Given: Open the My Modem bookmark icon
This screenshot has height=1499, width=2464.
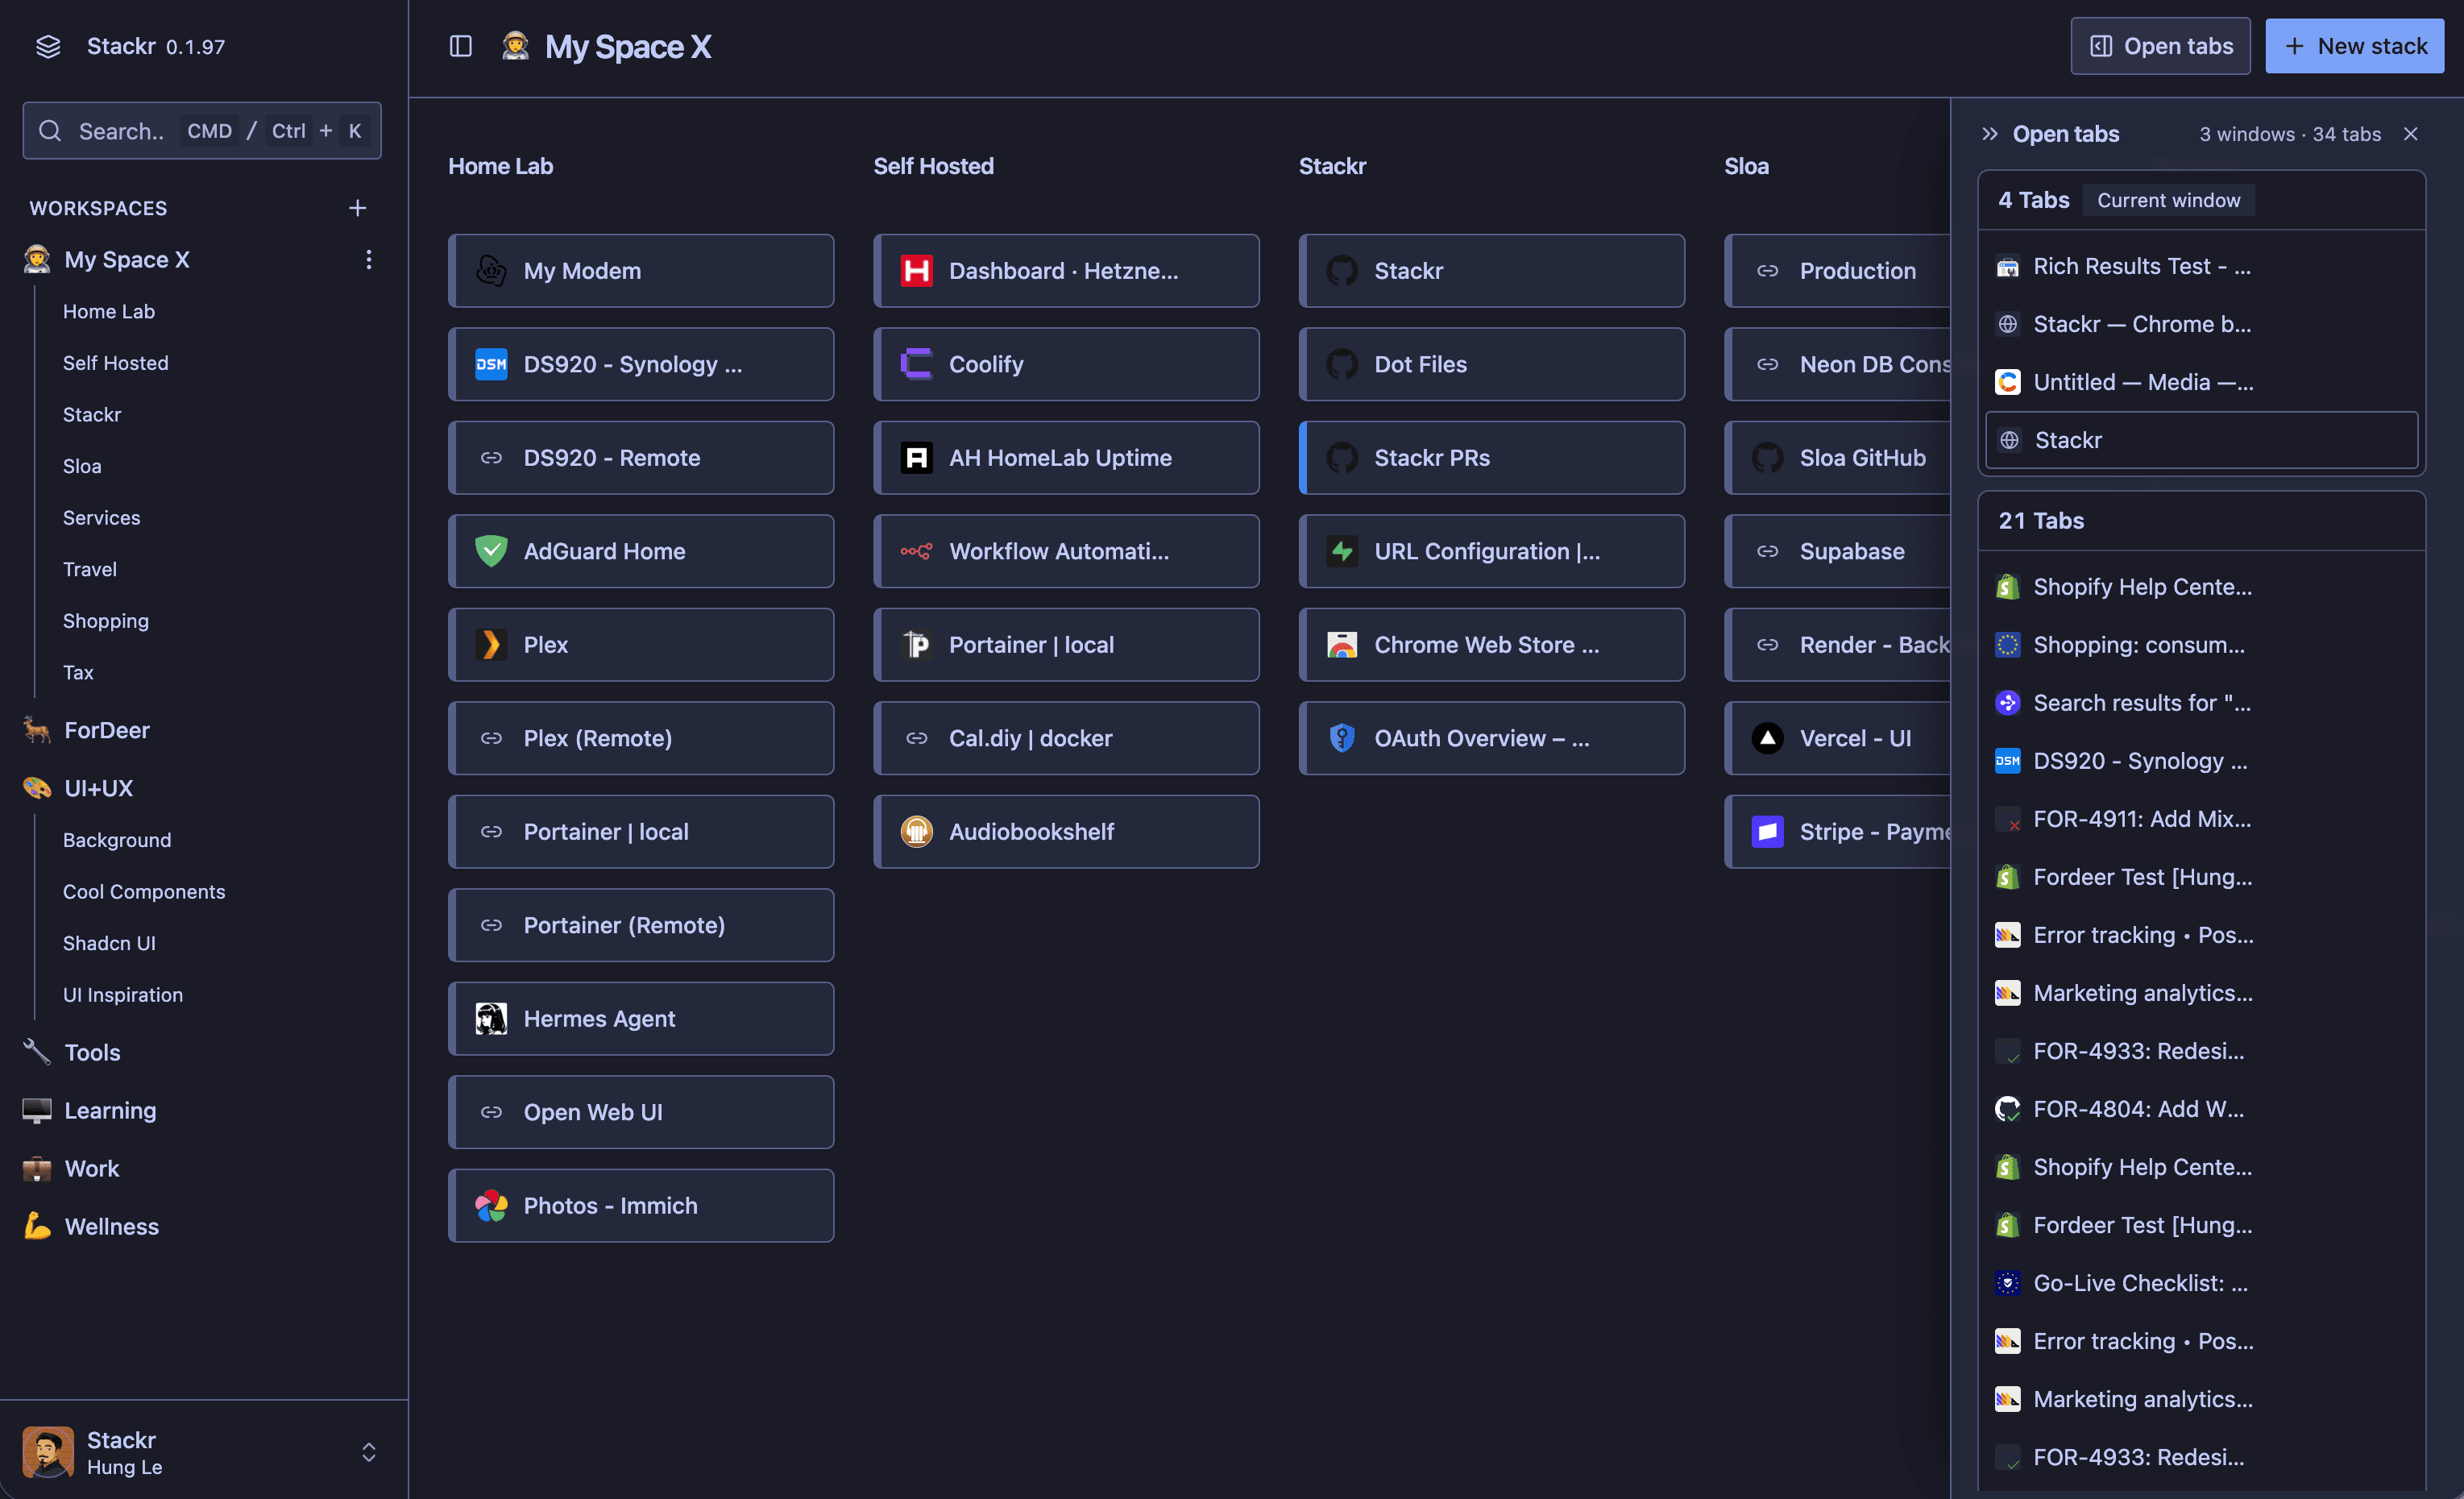Looking at the screenshot, I should point(491,270).
